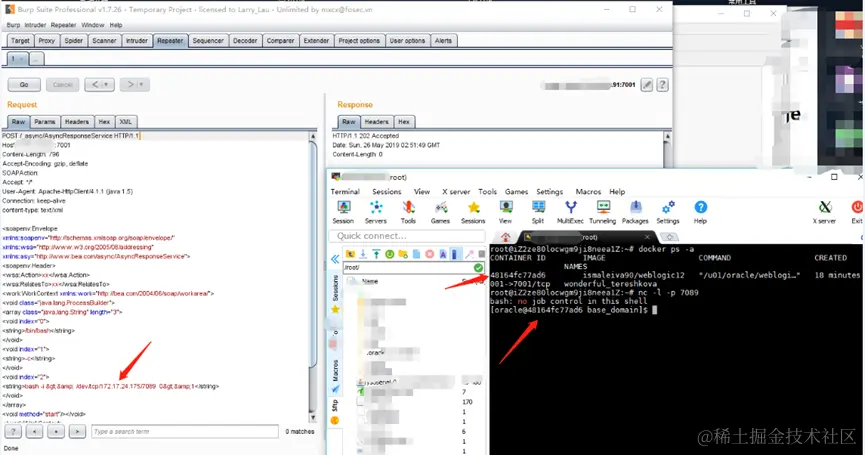Click the search term input field
Viewport: 865px width, 455px height.
click(x=185, y=431)
